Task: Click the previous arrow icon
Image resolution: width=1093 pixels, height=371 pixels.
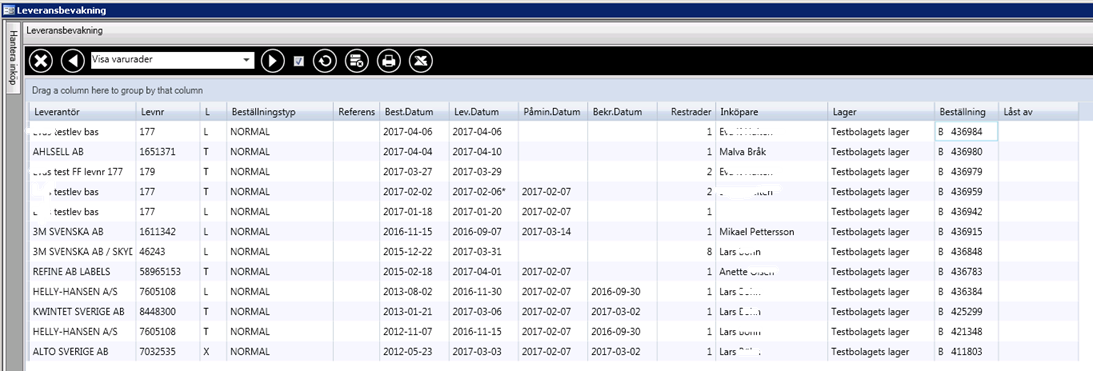Action: (x=72, y=61)
